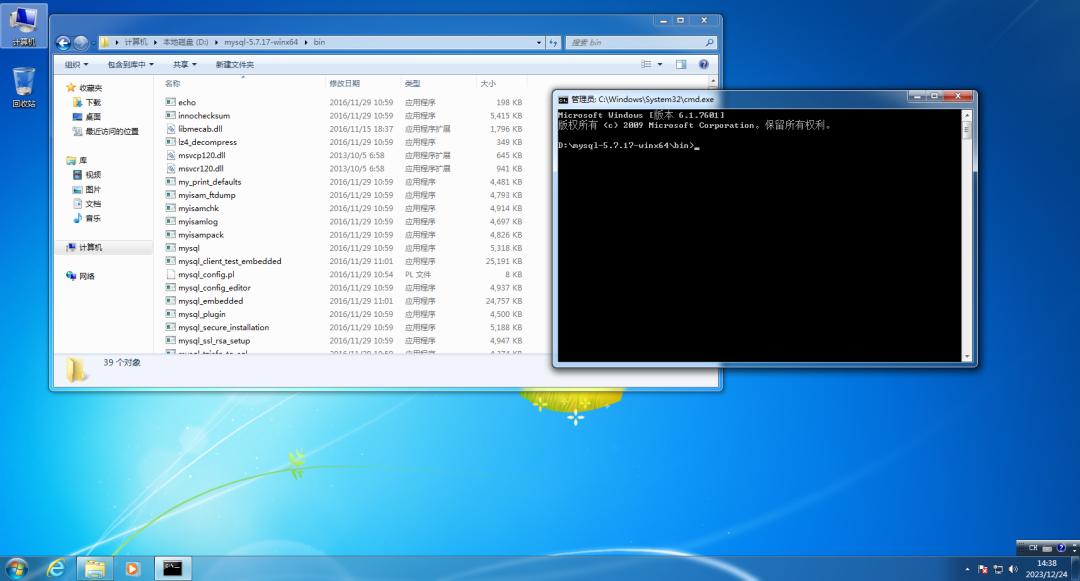The image size is (1080, 581).
Task: Select the mysql_client_test_embedded file
Action: 229,261
